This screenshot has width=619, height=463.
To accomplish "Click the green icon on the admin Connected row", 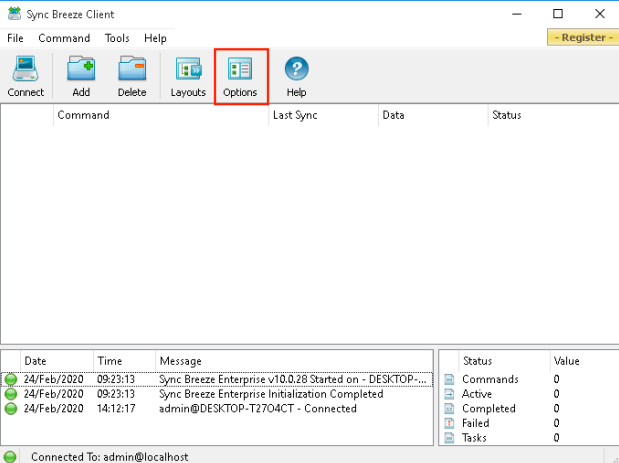I will click(x=11, y=409).
